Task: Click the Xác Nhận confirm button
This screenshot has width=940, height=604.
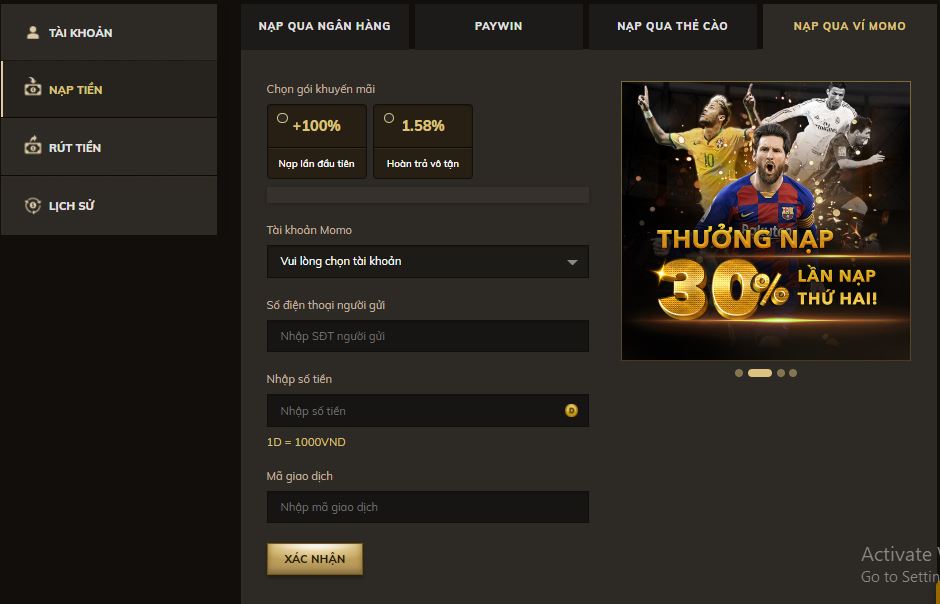Action: tap(315, 559)
